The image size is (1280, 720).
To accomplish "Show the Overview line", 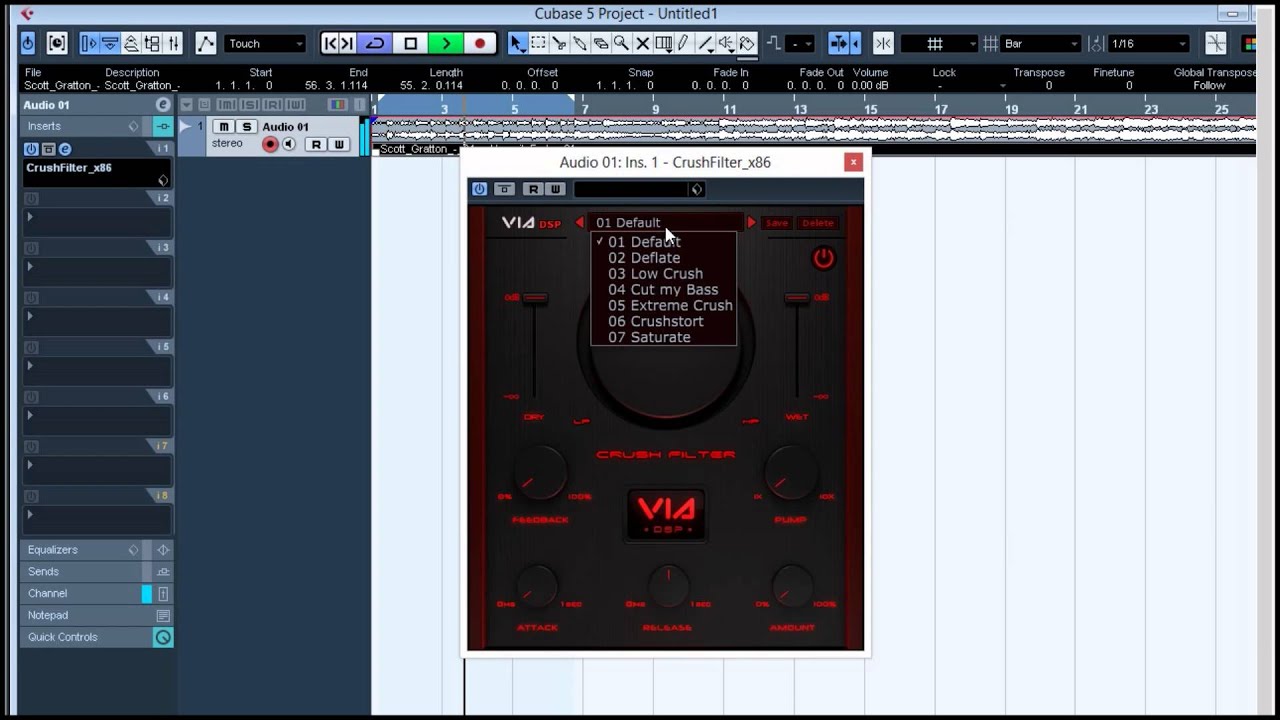I will 131,44.
